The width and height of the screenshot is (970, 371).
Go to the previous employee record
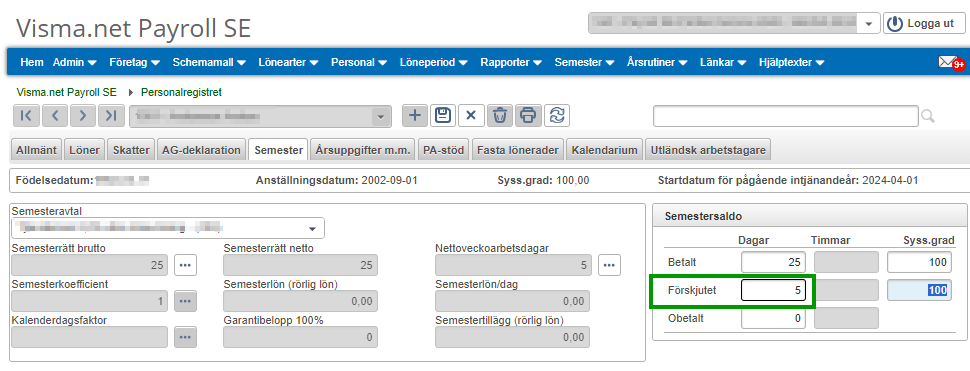pos(54,115)
